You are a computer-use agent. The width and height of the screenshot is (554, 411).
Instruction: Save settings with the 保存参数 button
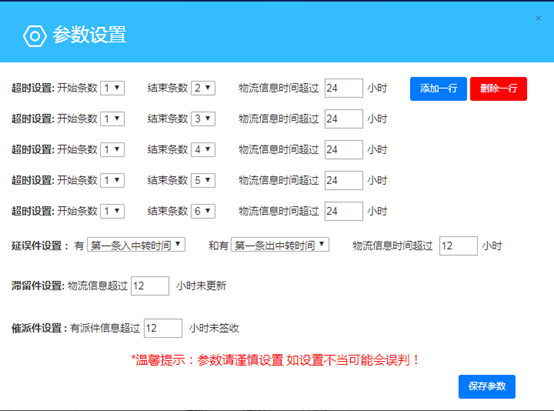click(x=487, y=387)
